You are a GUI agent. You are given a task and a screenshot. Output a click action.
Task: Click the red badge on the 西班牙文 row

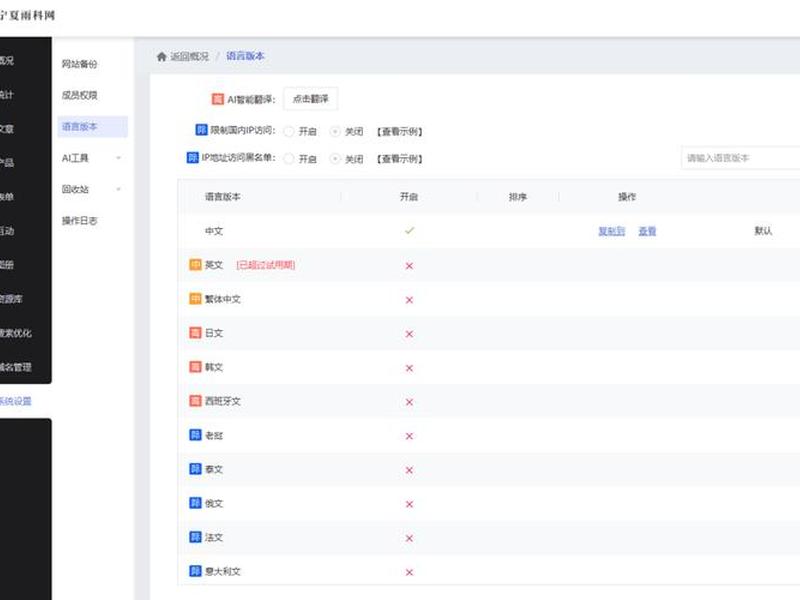tap(195, 401)
